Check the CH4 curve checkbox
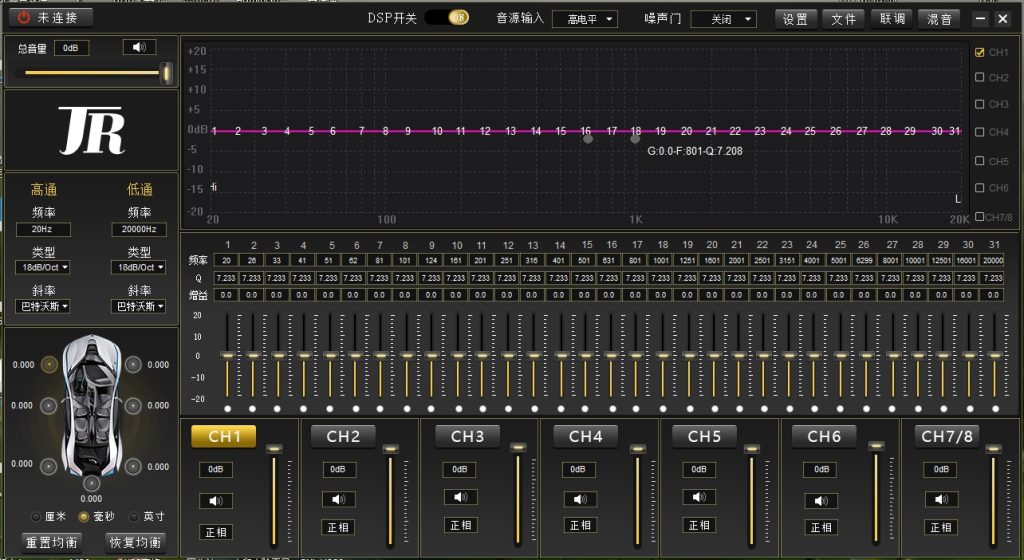Viewport: 1024px width, 560px height. (x=980, y=132)
